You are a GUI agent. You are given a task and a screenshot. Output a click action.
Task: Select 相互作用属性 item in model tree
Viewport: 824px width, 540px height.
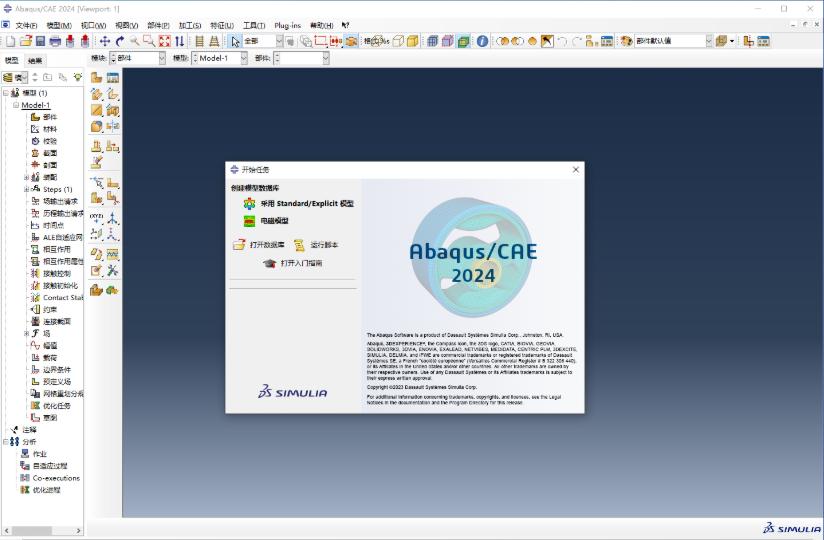point(63,261)
